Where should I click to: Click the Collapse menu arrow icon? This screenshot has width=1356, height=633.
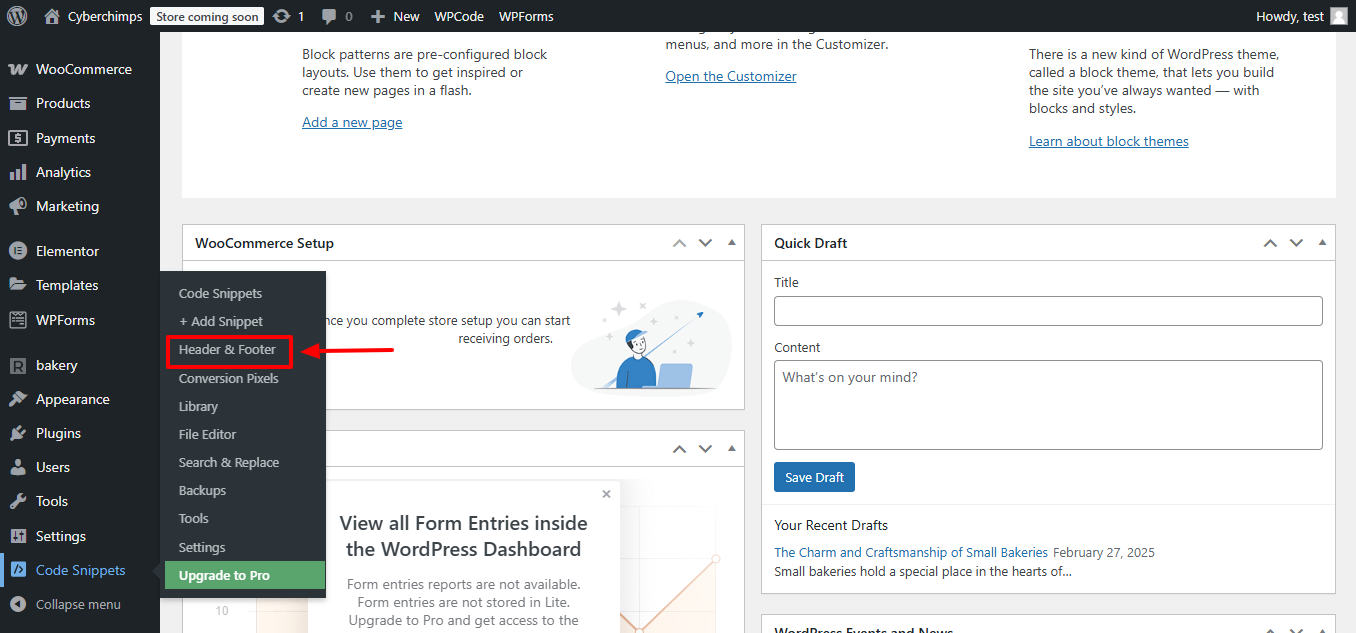17,604
